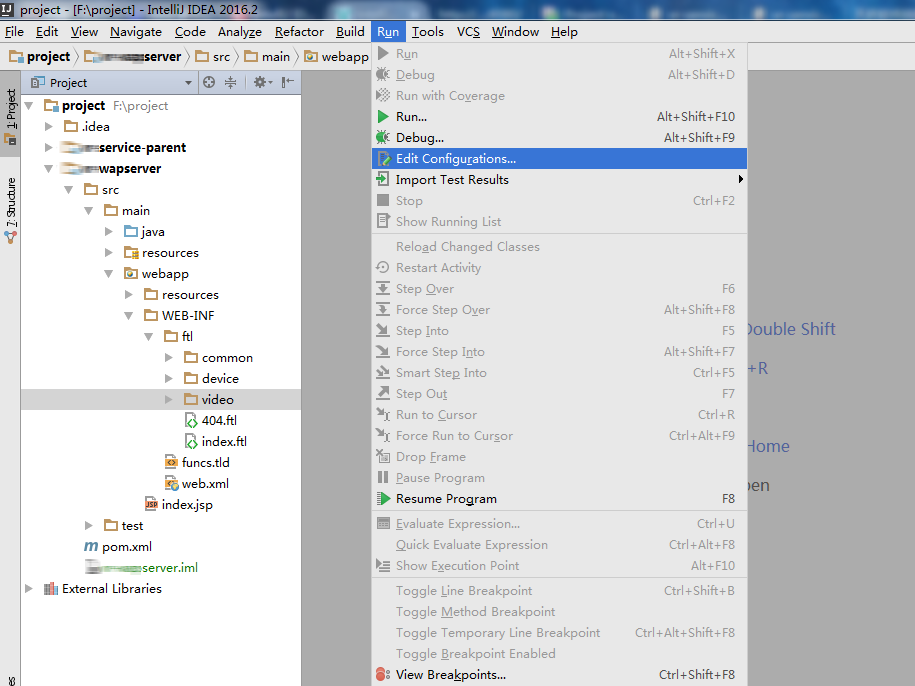Click the index.ftl file icon
This screenshot has height=686, width=915.
tap(191, 442)
